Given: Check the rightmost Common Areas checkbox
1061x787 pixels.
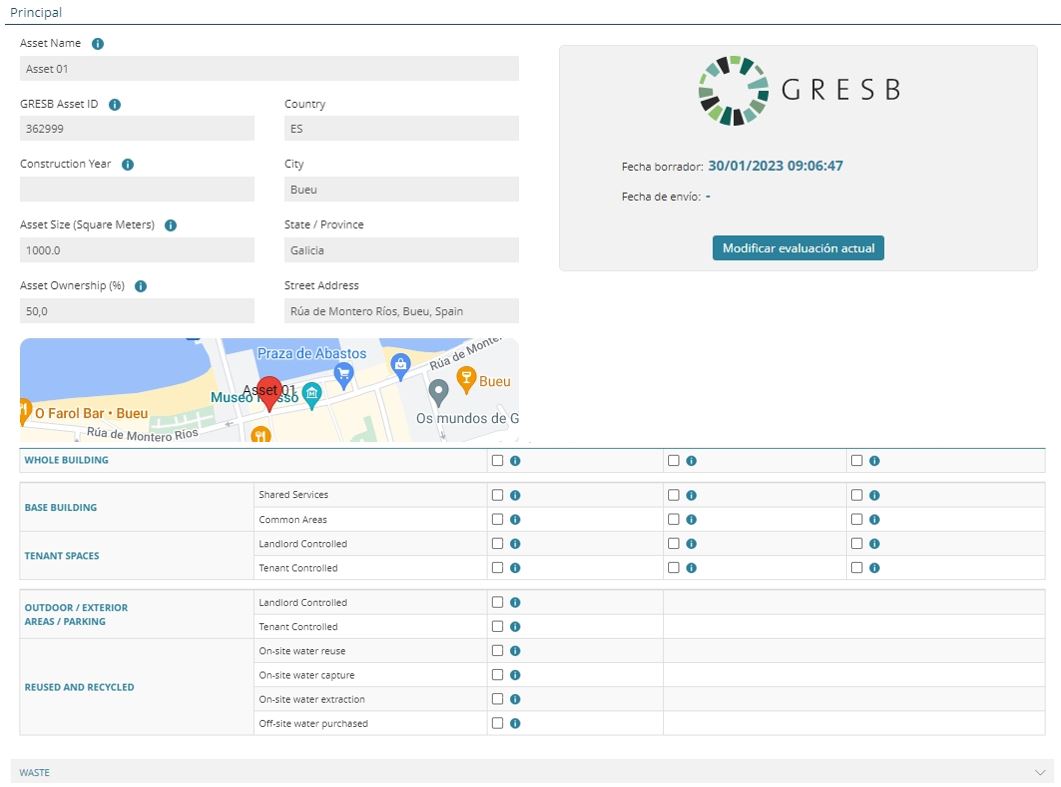Looking at the screenshot, I should click(x=857, y=519).
